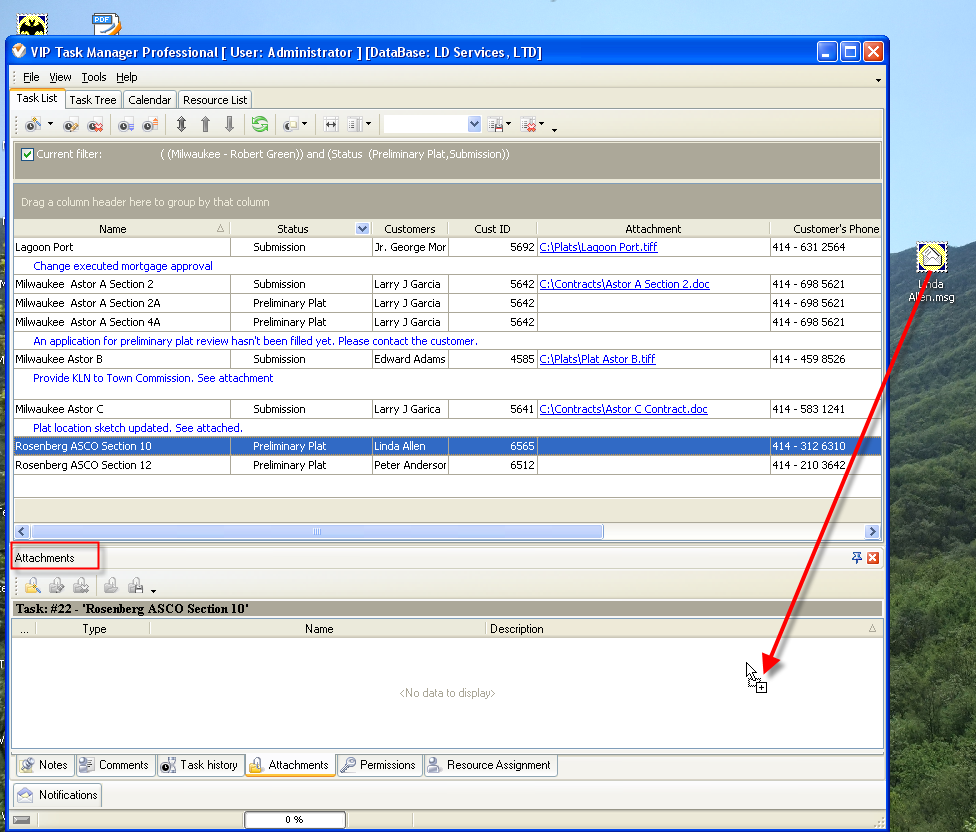Switch to the Task history tab
976x832 pixels.
(x=200, y=765)
